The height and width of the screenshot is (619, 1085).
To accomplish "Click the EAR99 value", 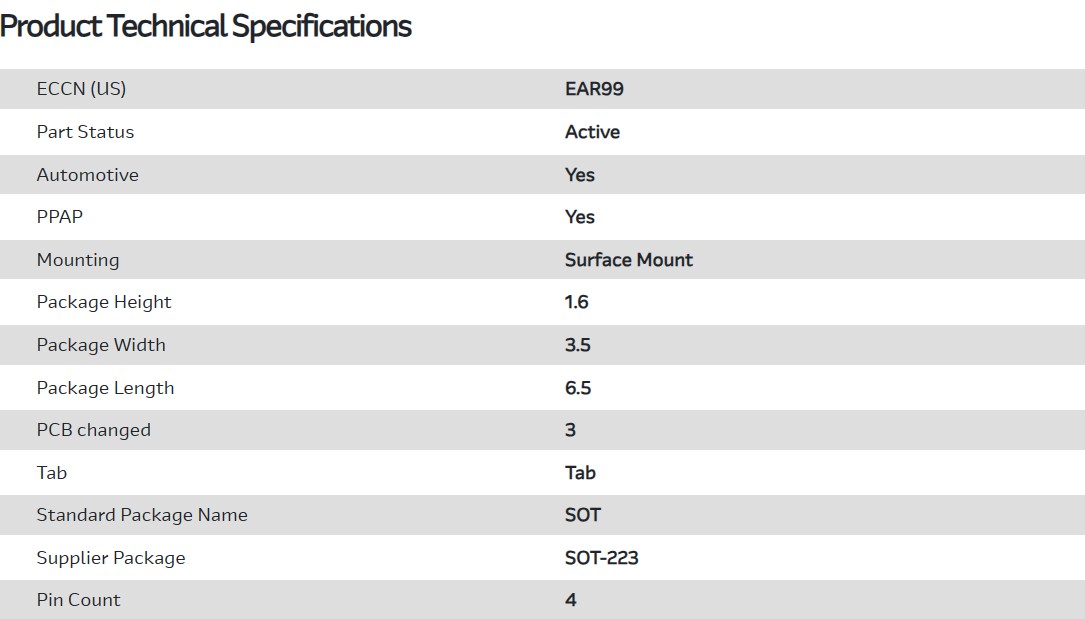I will click(594, 89).
